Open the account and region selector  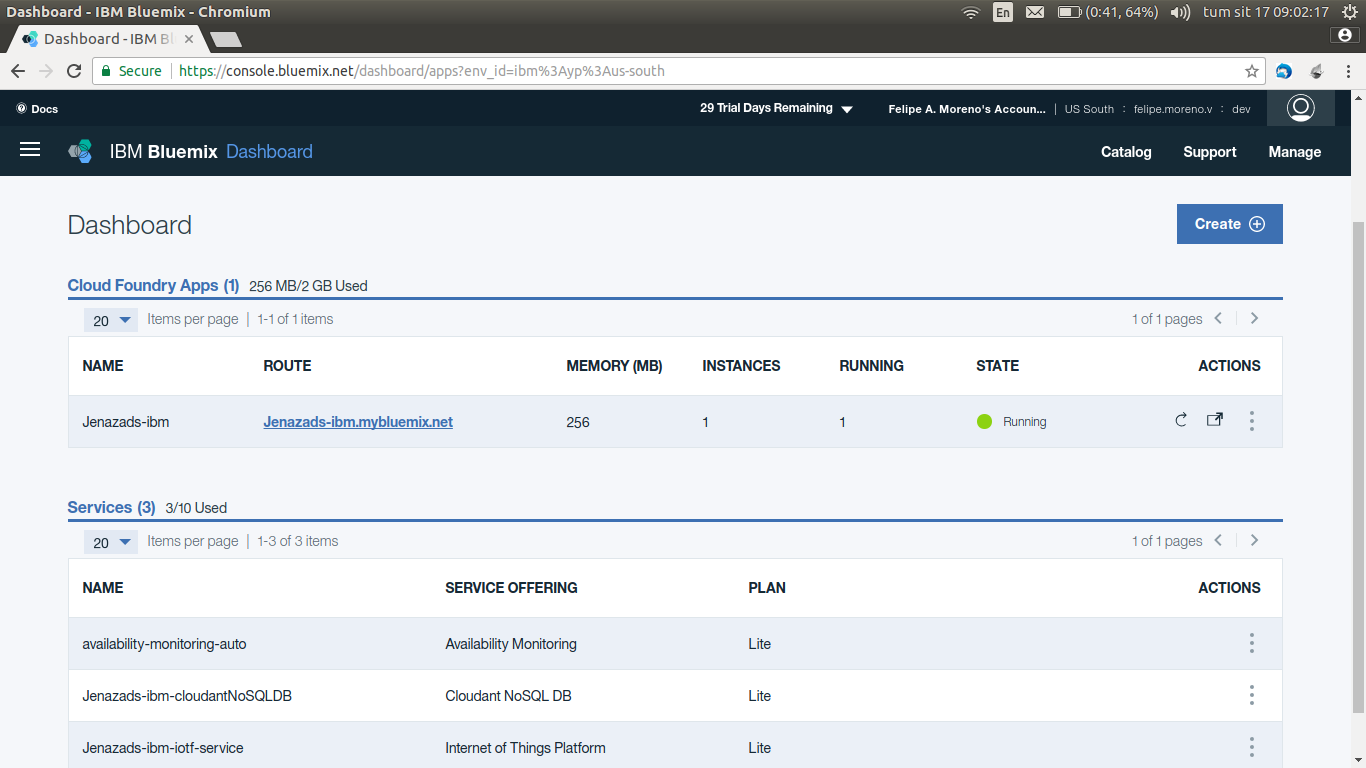[1069, 109]
